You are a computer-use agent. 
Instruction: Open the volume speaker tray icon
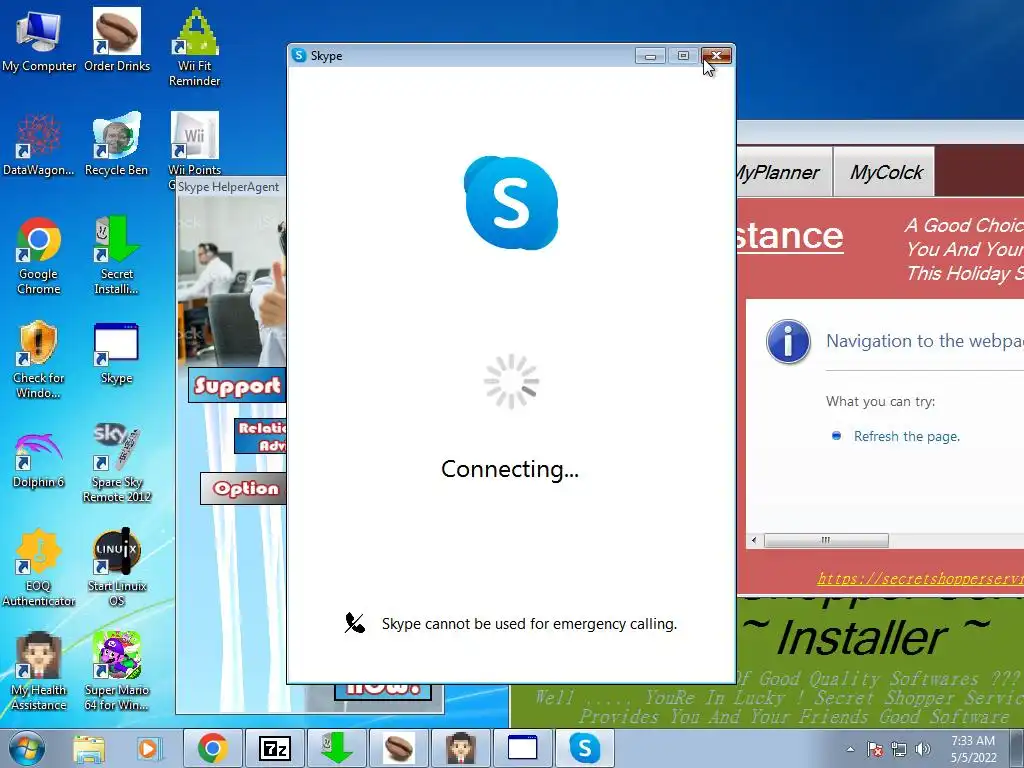923,749
